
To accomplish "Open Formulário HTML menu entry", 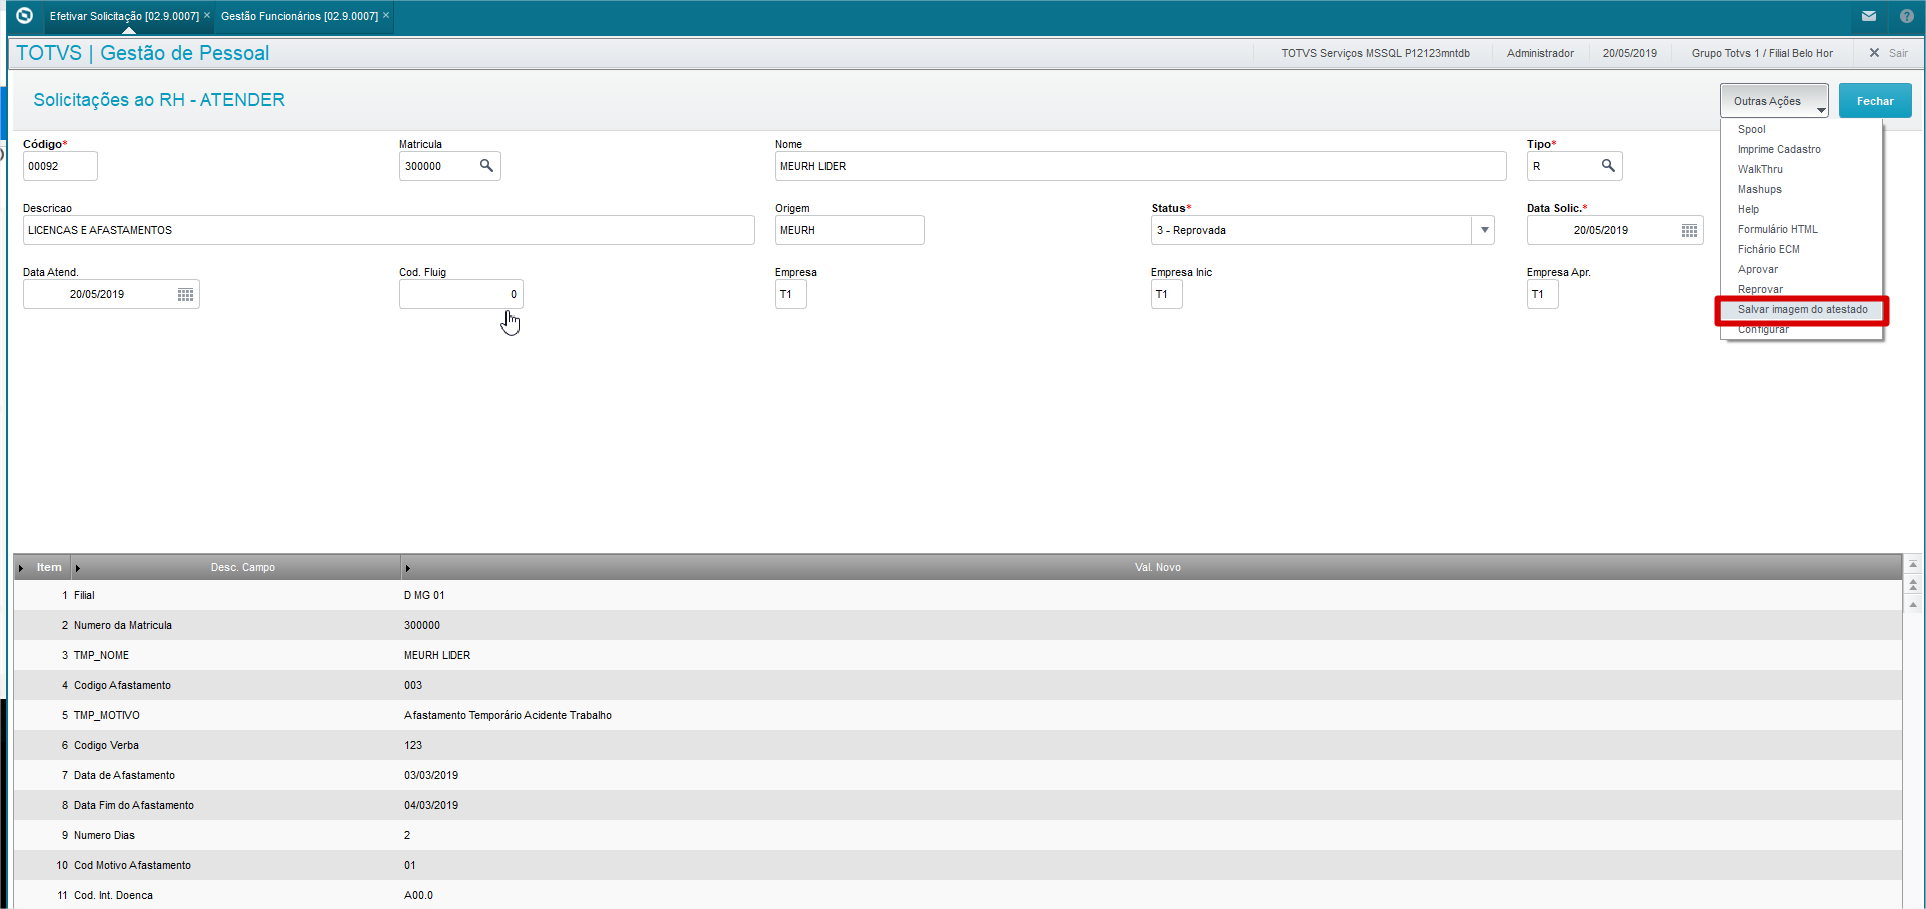I will (x=1777, y=229).
